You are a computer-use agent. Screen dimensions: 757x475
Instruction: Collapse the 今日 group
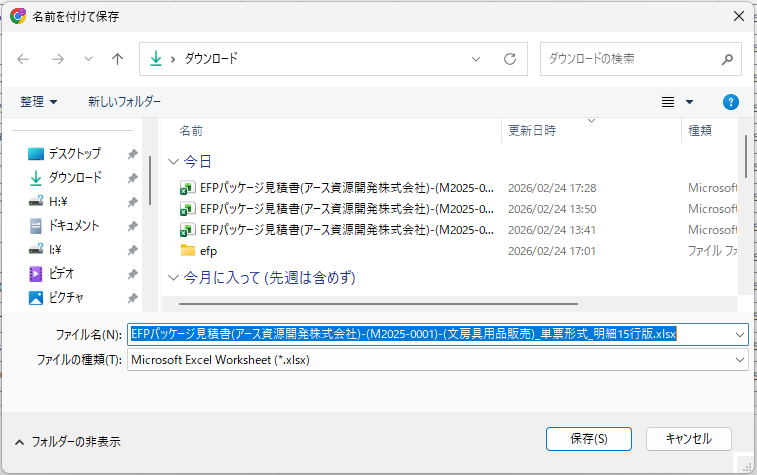tap(174, 161)
